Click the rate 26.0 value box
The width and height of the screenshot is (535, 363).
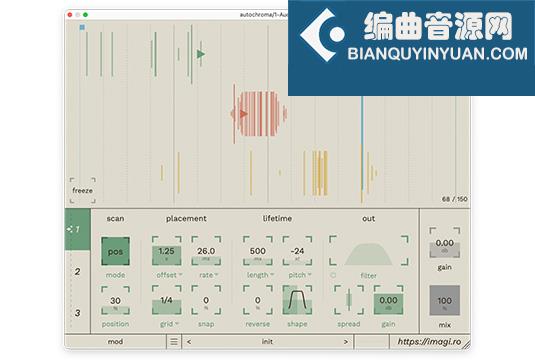(206, 251)
